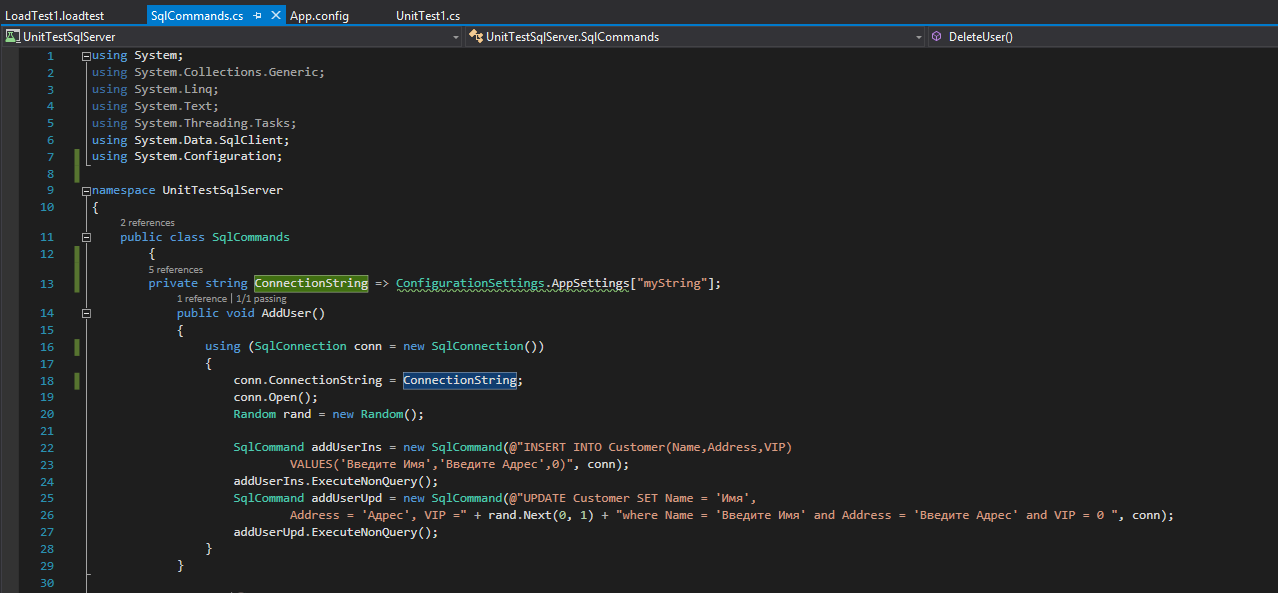Viewport: 1278px width, 593px height.
Task: Collapse the namespace UnitTestSqlServer block
Action: (x=87, y=190)
